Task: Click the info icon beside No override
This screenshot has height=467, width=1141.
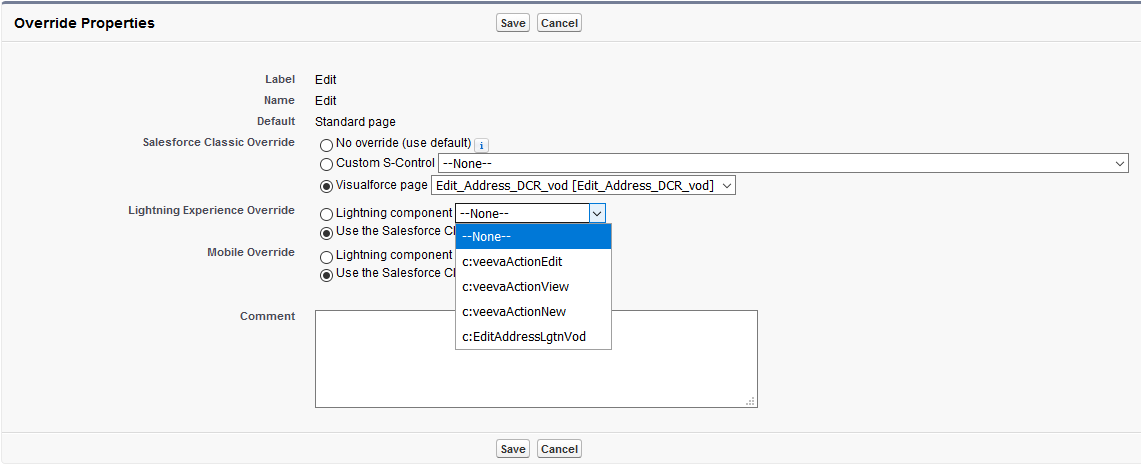Action: pyautogui.click(x=481, y=144)
